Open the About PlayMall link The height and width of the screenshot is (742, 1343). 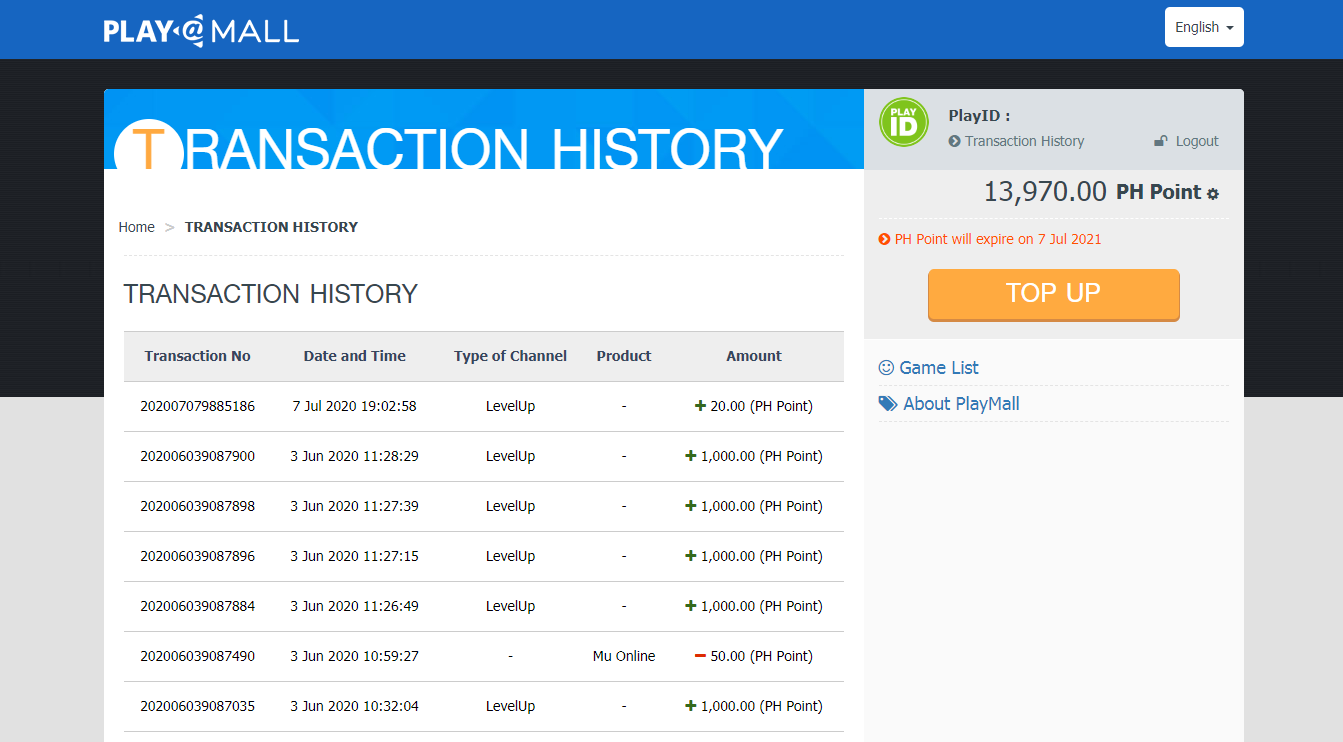[961, 404]
